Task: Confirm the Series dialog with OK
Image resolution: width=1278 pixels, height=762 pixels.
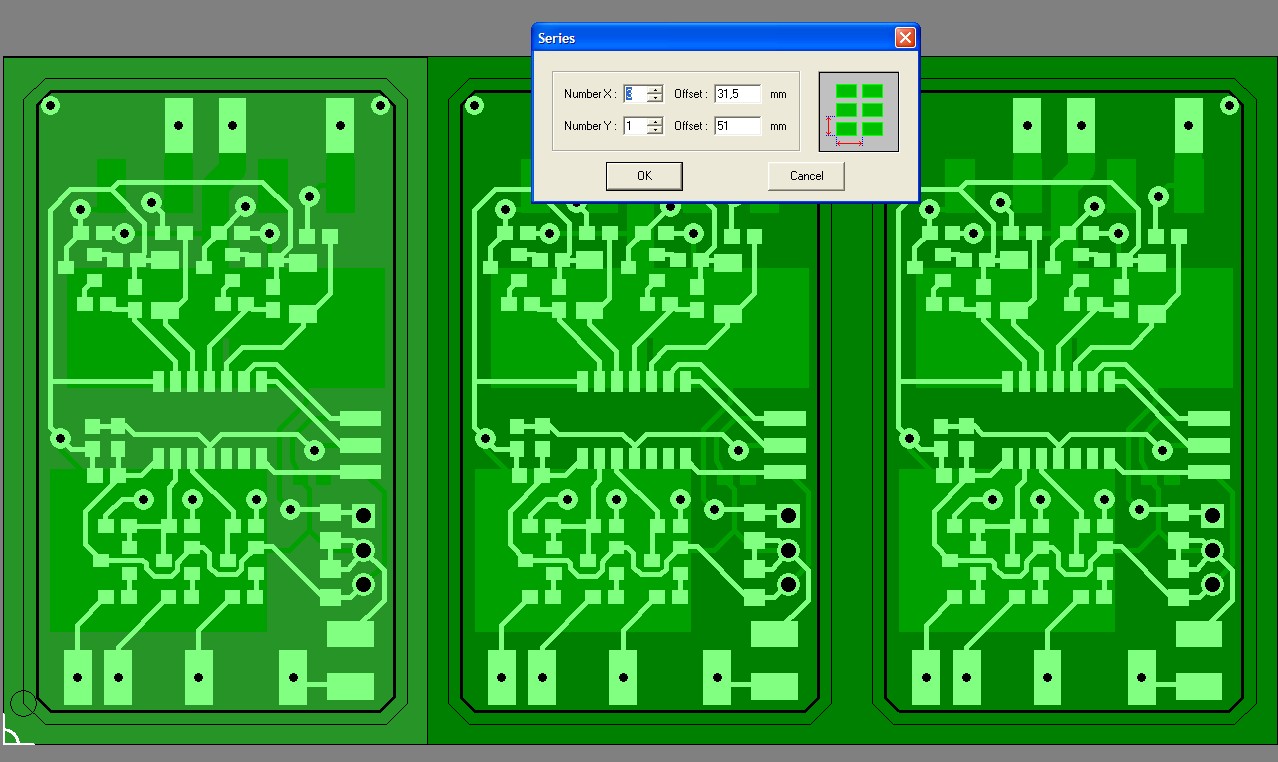Action: click(644, 176)
